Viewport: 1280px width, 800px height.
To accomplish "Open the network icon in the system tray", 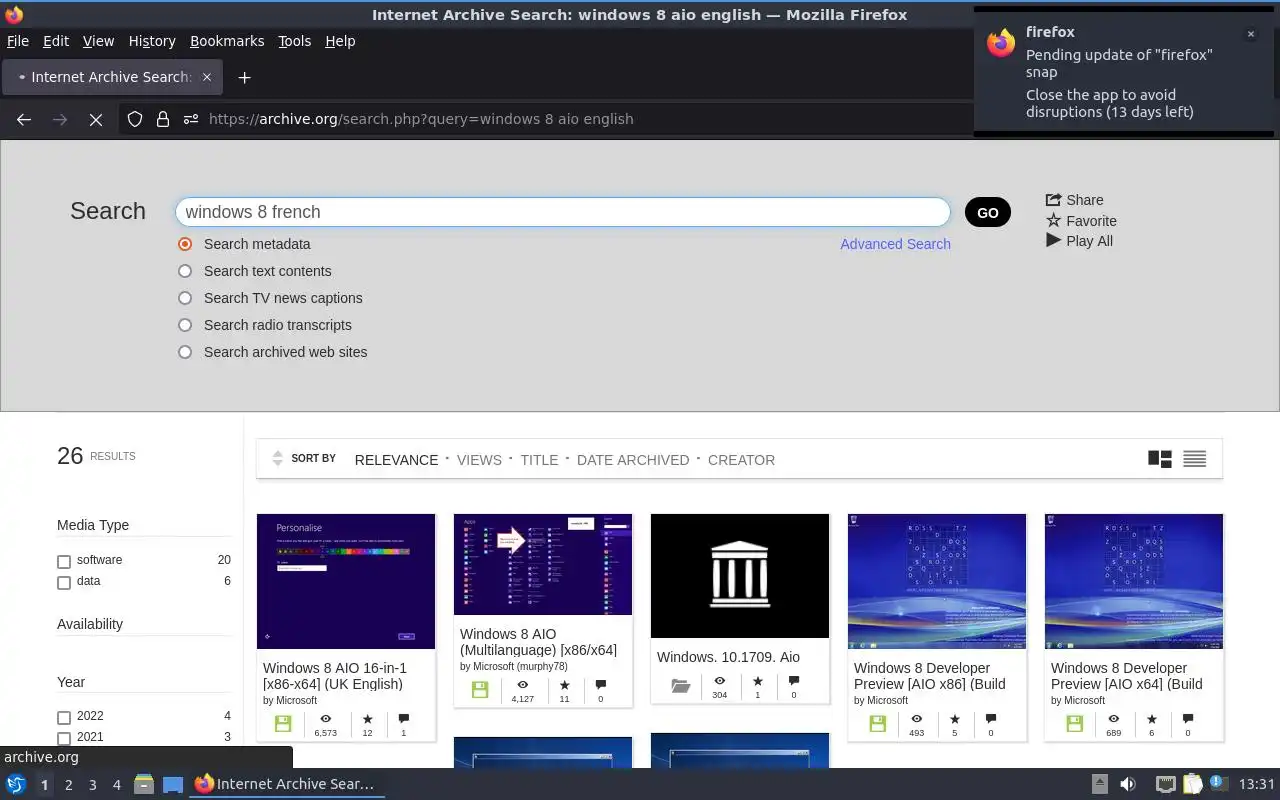I will pos(1165,784).
